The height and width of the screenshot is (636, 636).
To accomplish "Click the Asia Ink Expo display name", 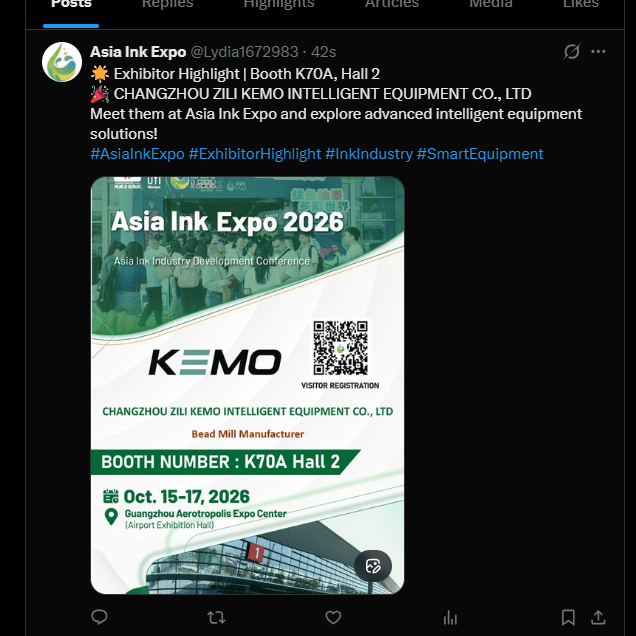I will coord(138,51).
